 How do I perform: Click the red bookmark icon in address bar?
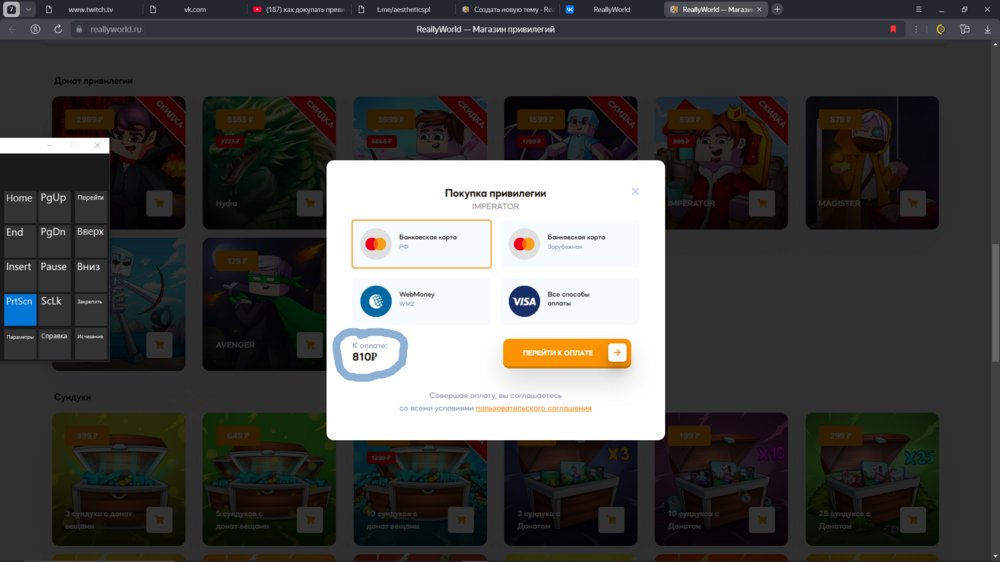coord(893,29)
